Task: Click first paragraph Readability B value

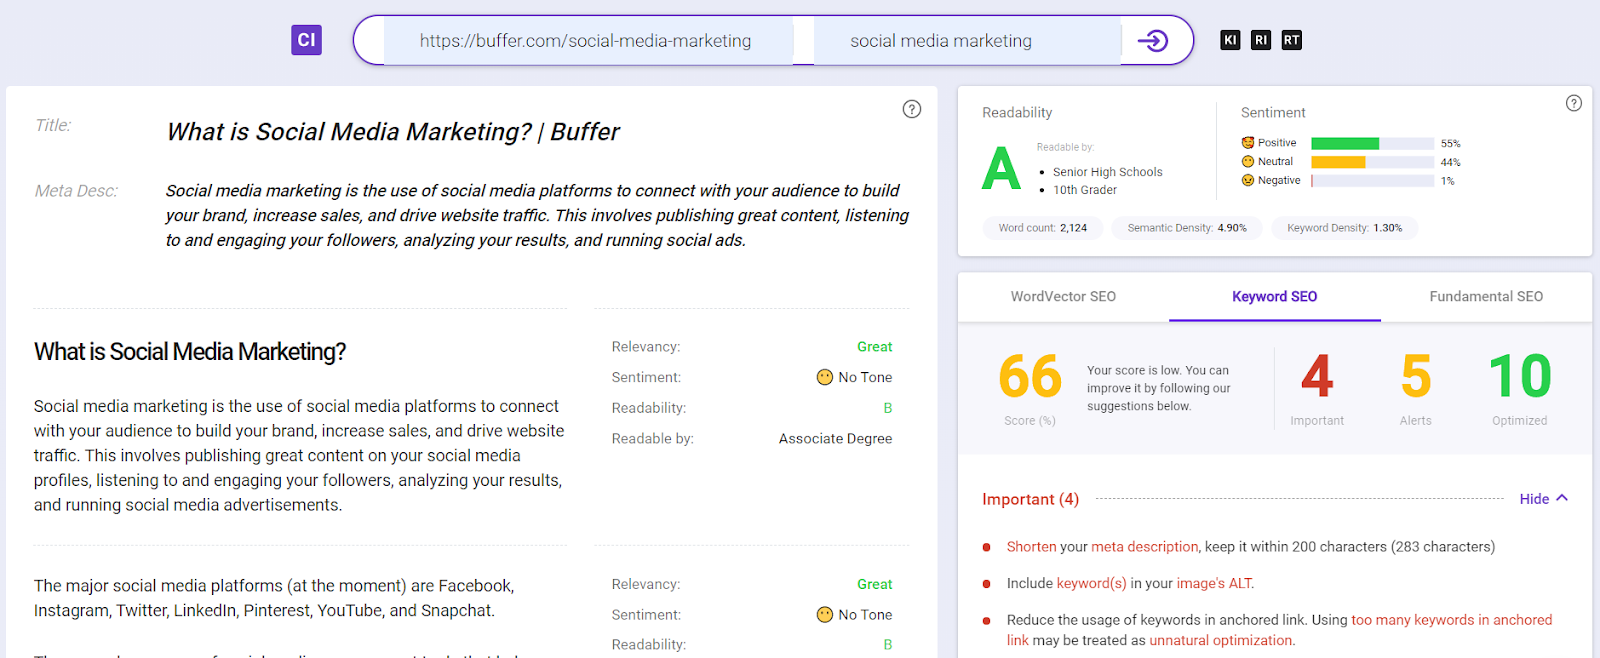Action: coord(888,408)
